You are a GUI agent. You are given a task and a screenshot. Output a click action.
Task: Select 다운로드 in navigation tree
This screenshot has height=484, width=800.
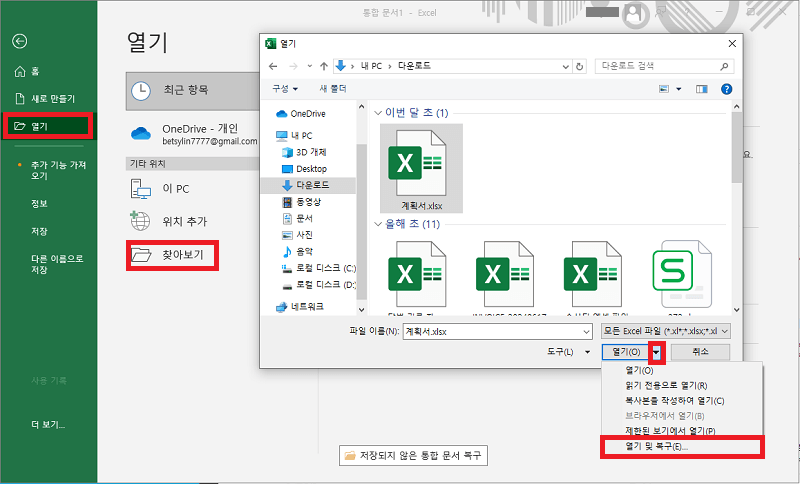[308, 185]
